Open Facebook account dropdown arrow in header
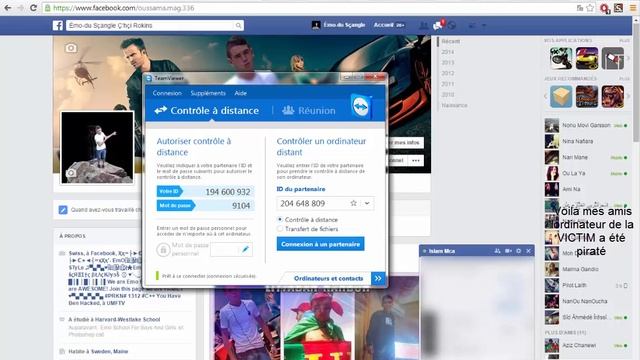The height and width of the screenshot is (360, 640). point(484,25)
